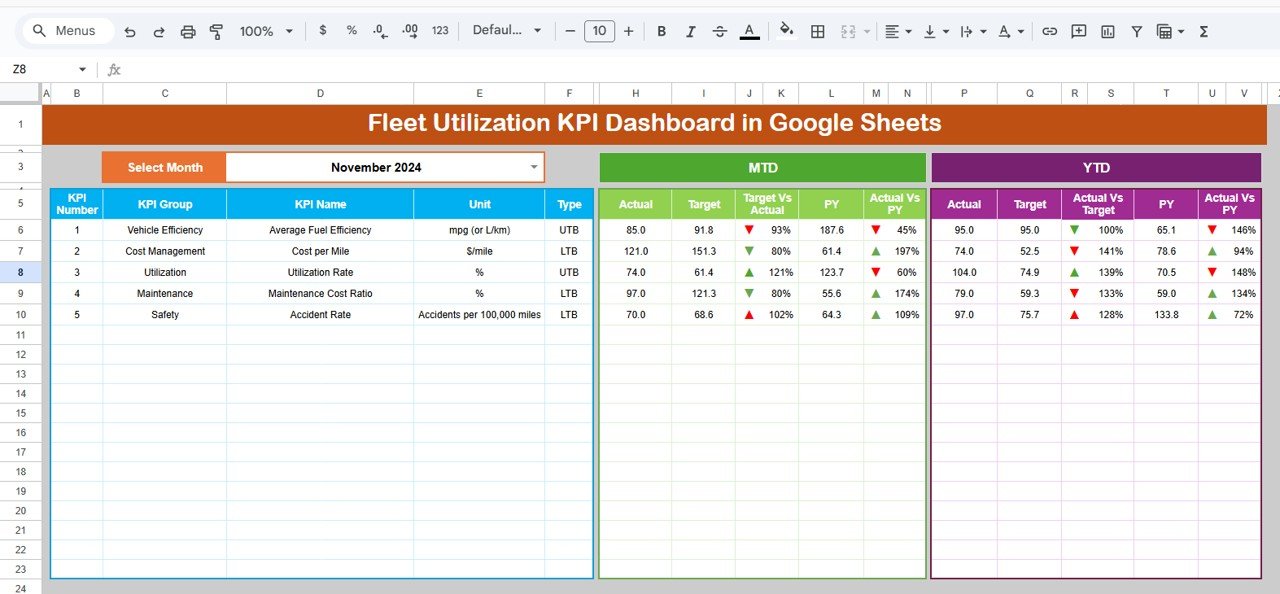
Task: Toggle bold formatting
Action: (x=661, y=31)
